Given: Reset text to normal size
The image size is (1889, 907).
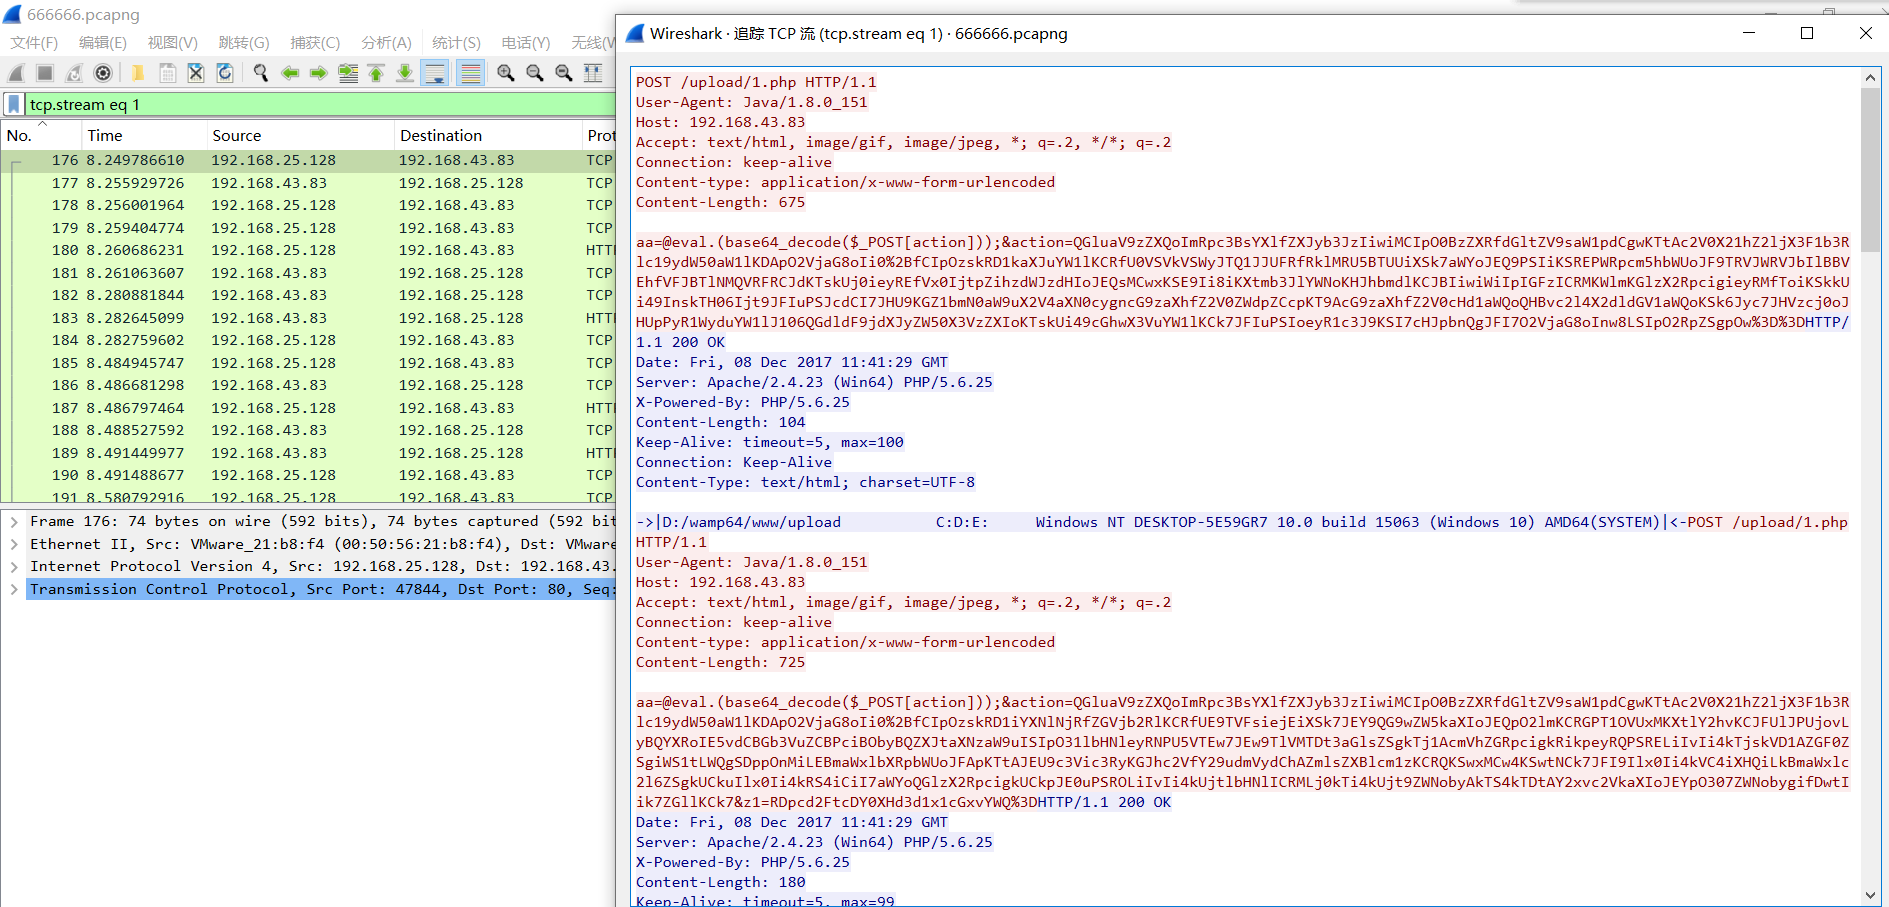Looking at the screenshot, I should point(564,73).
